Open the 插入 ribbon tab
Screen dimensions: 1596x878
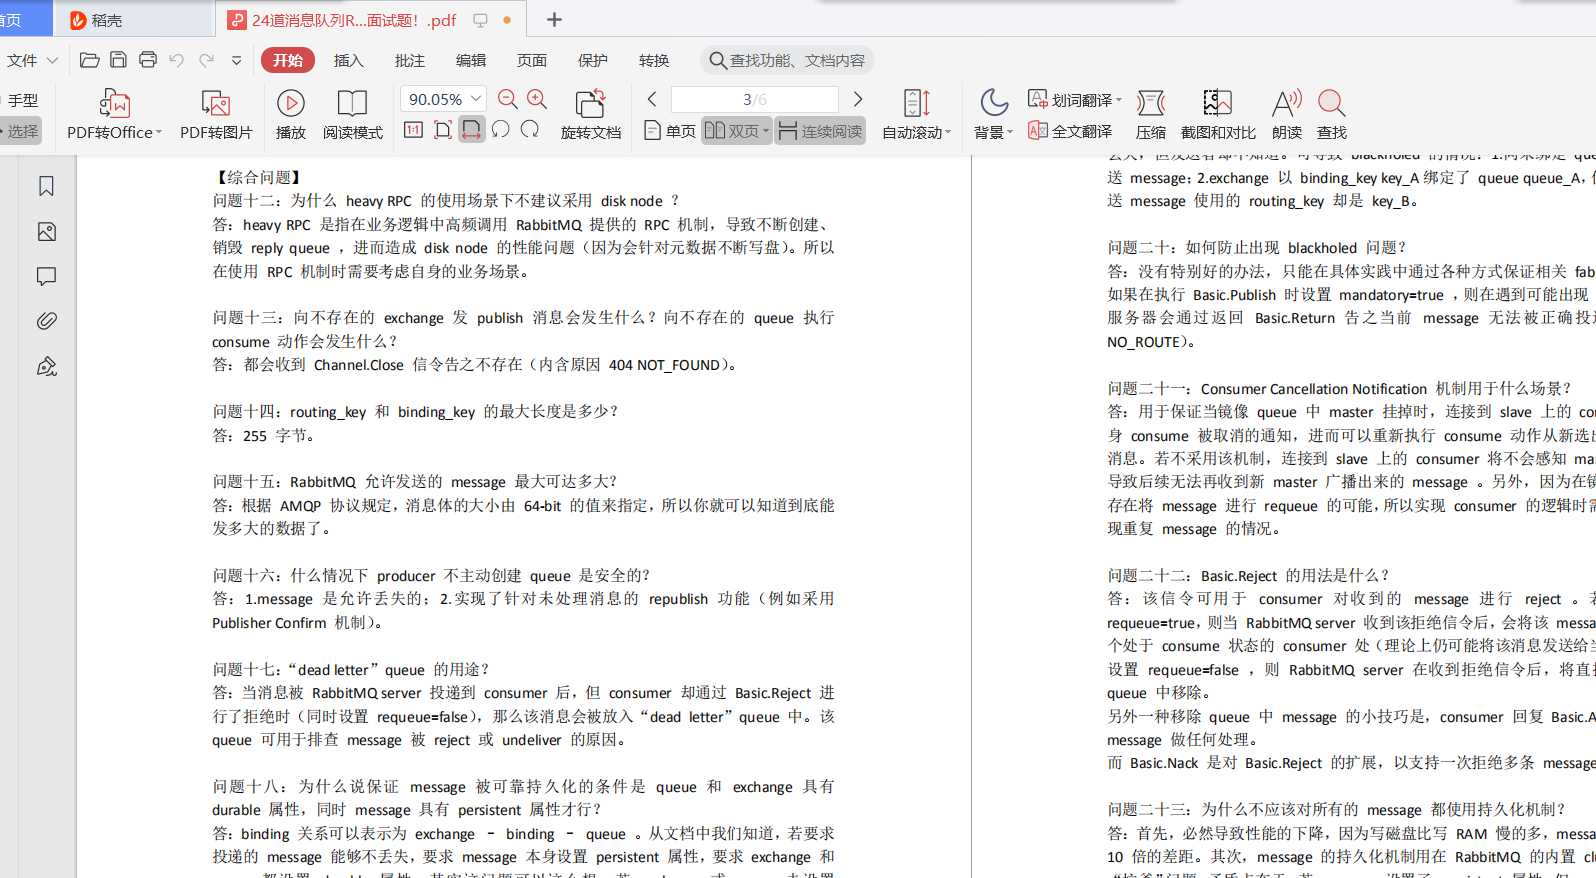click(348, 60)
